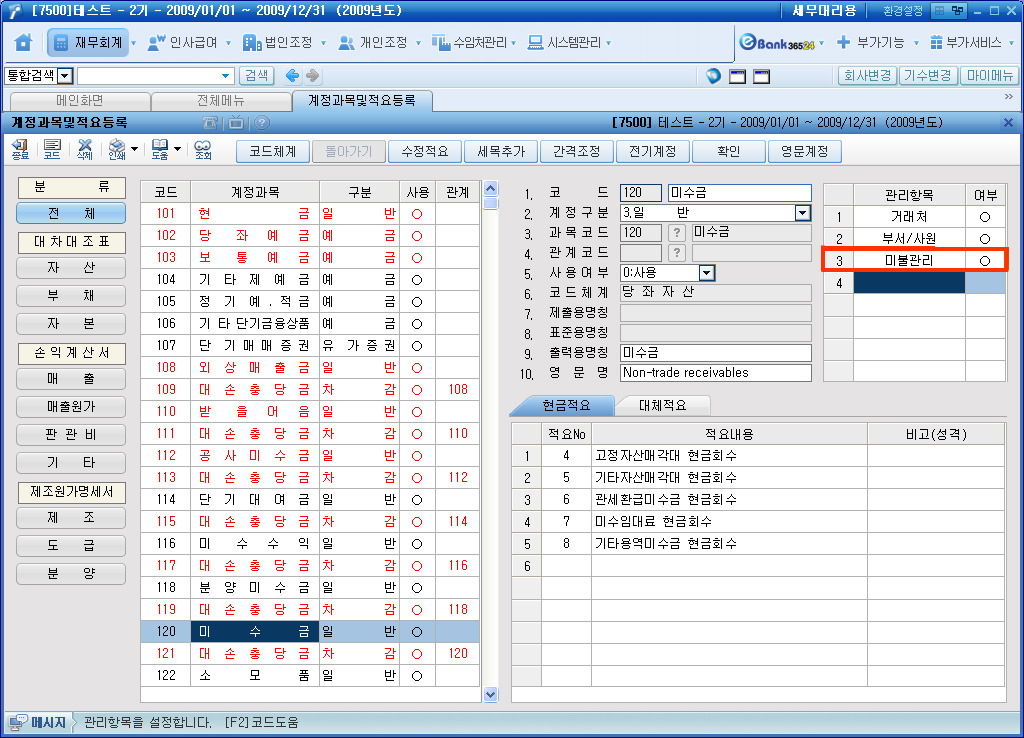The height and width of the screenshot is (738, 1024).
Task: Click the 영문명 Non-trade receivables field
Action: 715,373
